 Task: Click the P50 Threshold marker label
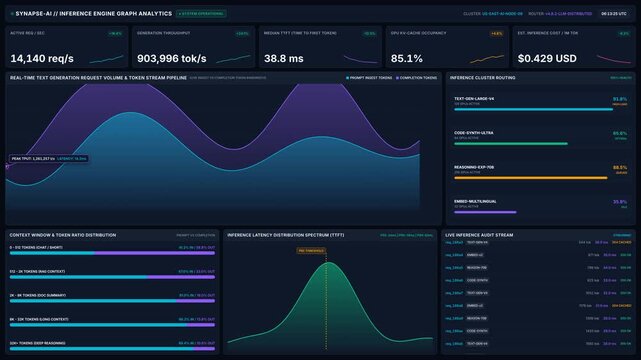311,250
